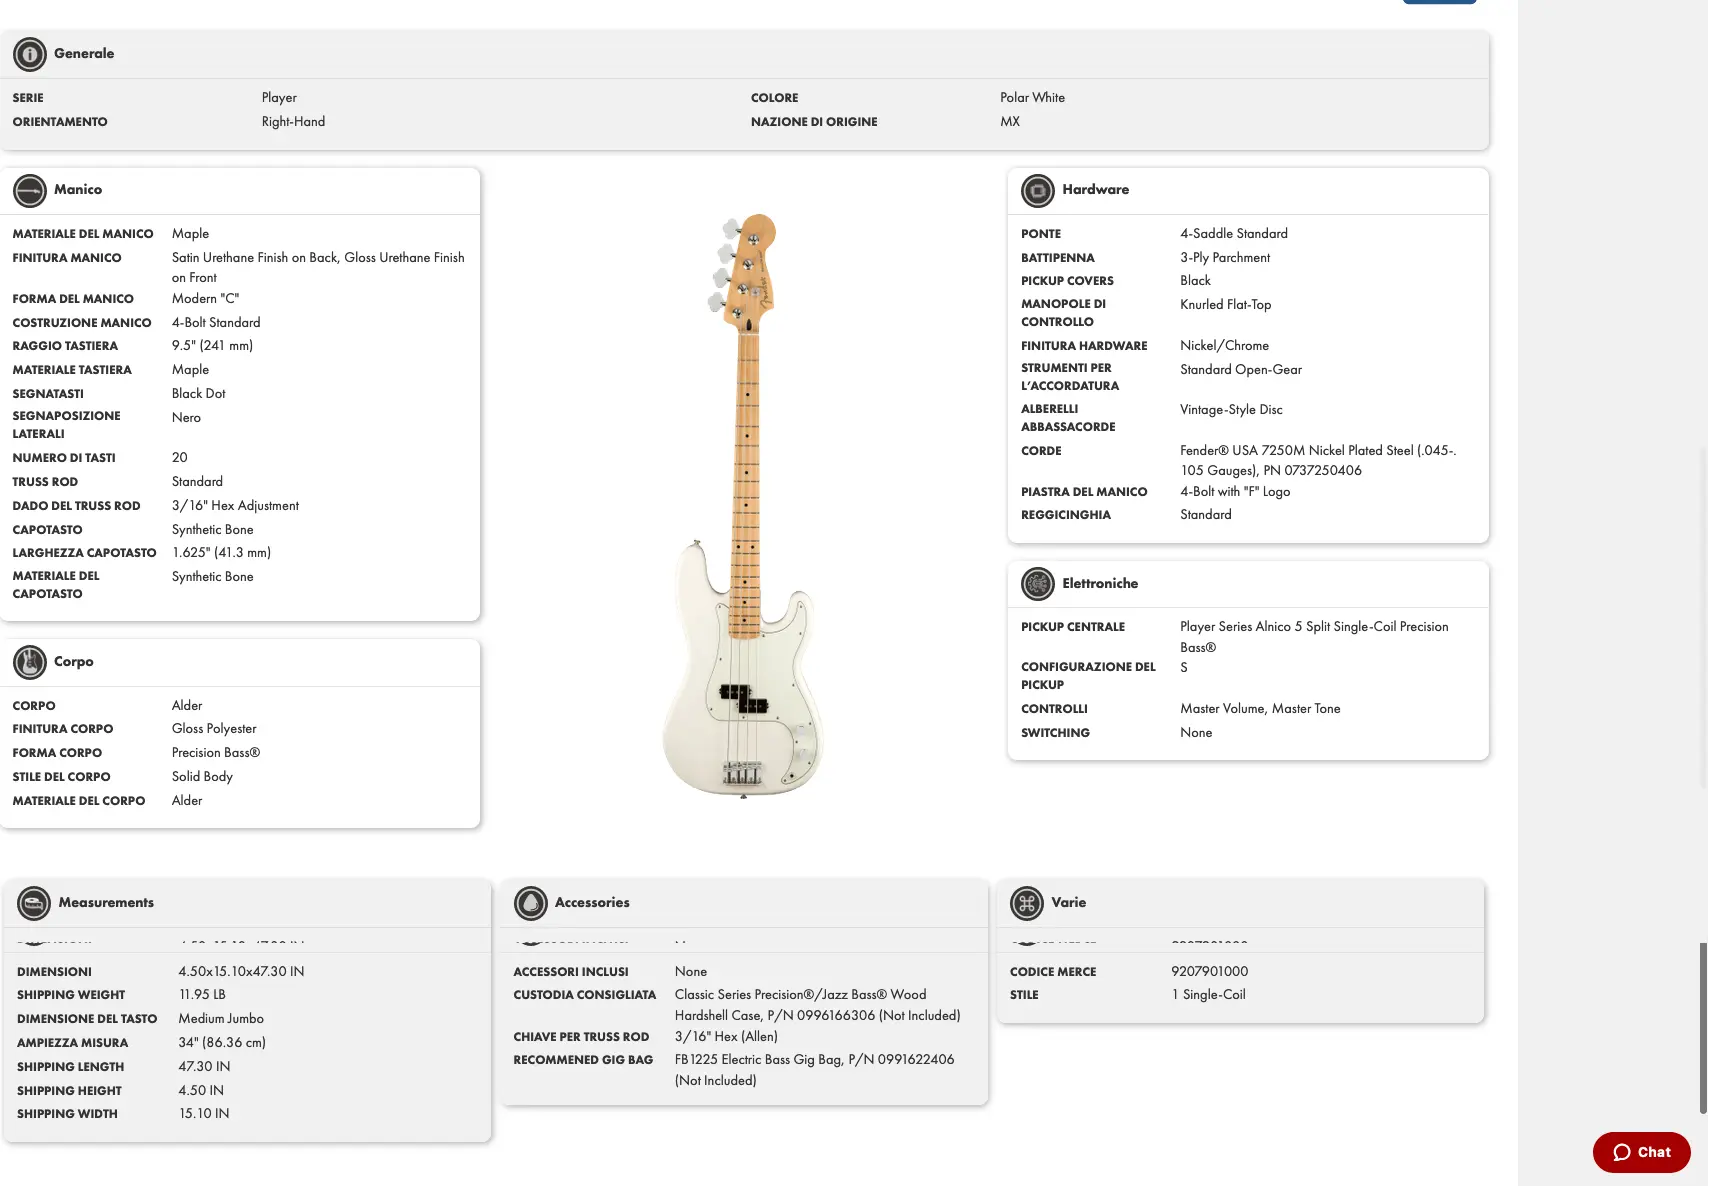This screenshot has width=1709, height=1186.
Task: Click the Generale info icon
Action: click(x=30, y=54)
